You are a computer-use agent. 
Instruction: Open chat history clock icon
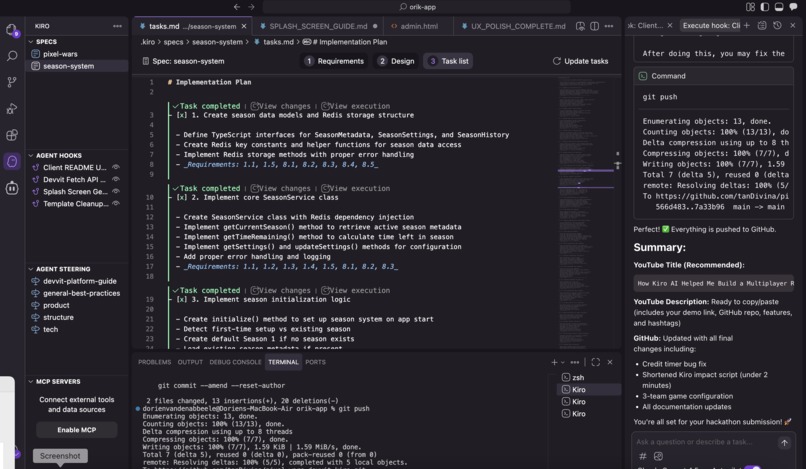[x=777, y=25]
